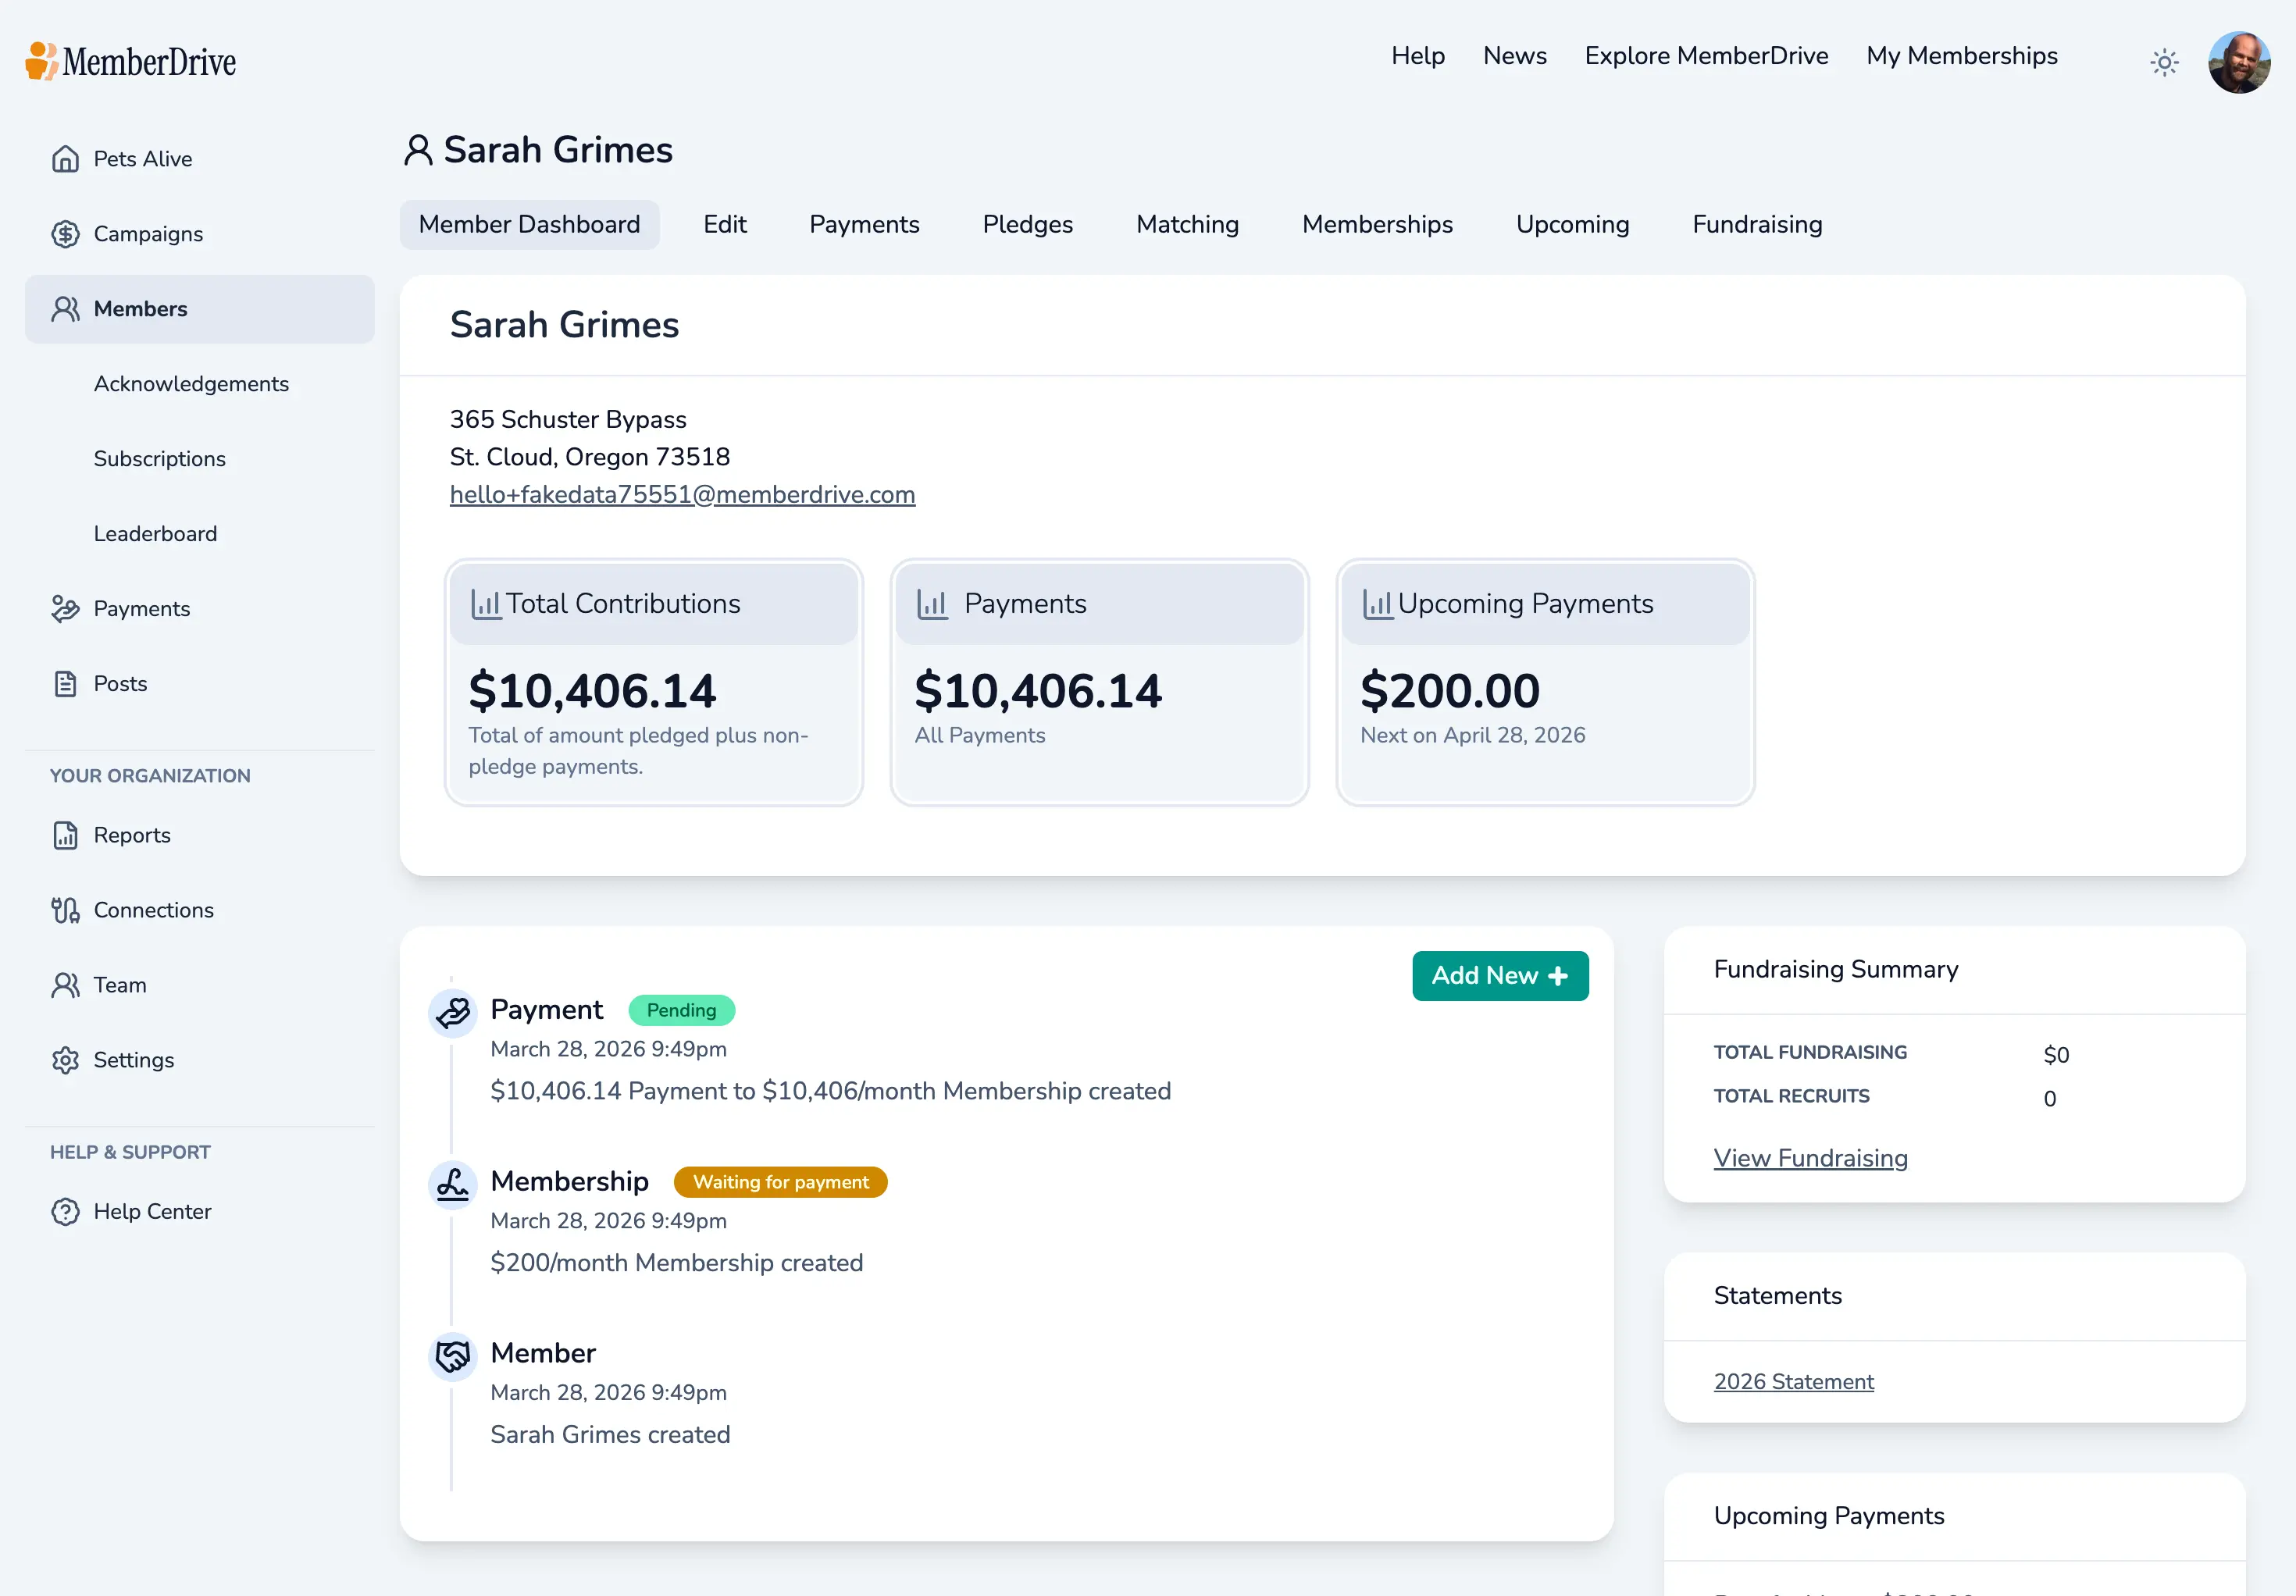The image size is (2296, 1596).
Task: Click the Campaigns dollar icon
Action: (65, 234)
